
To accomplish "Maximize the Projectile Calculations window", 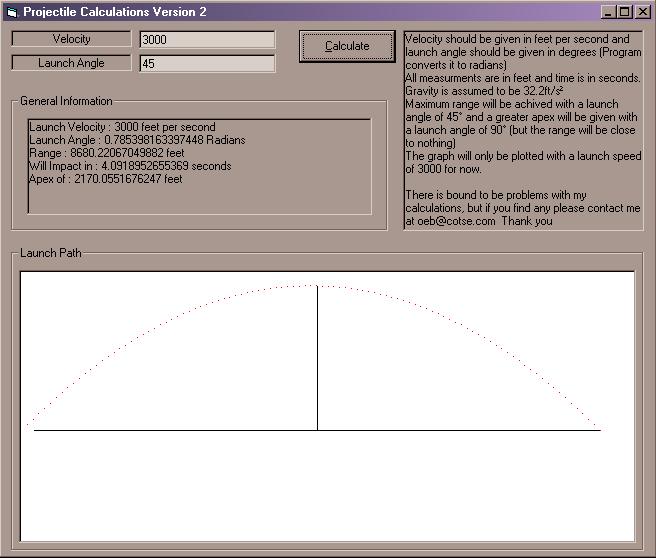I will (624, 12).
